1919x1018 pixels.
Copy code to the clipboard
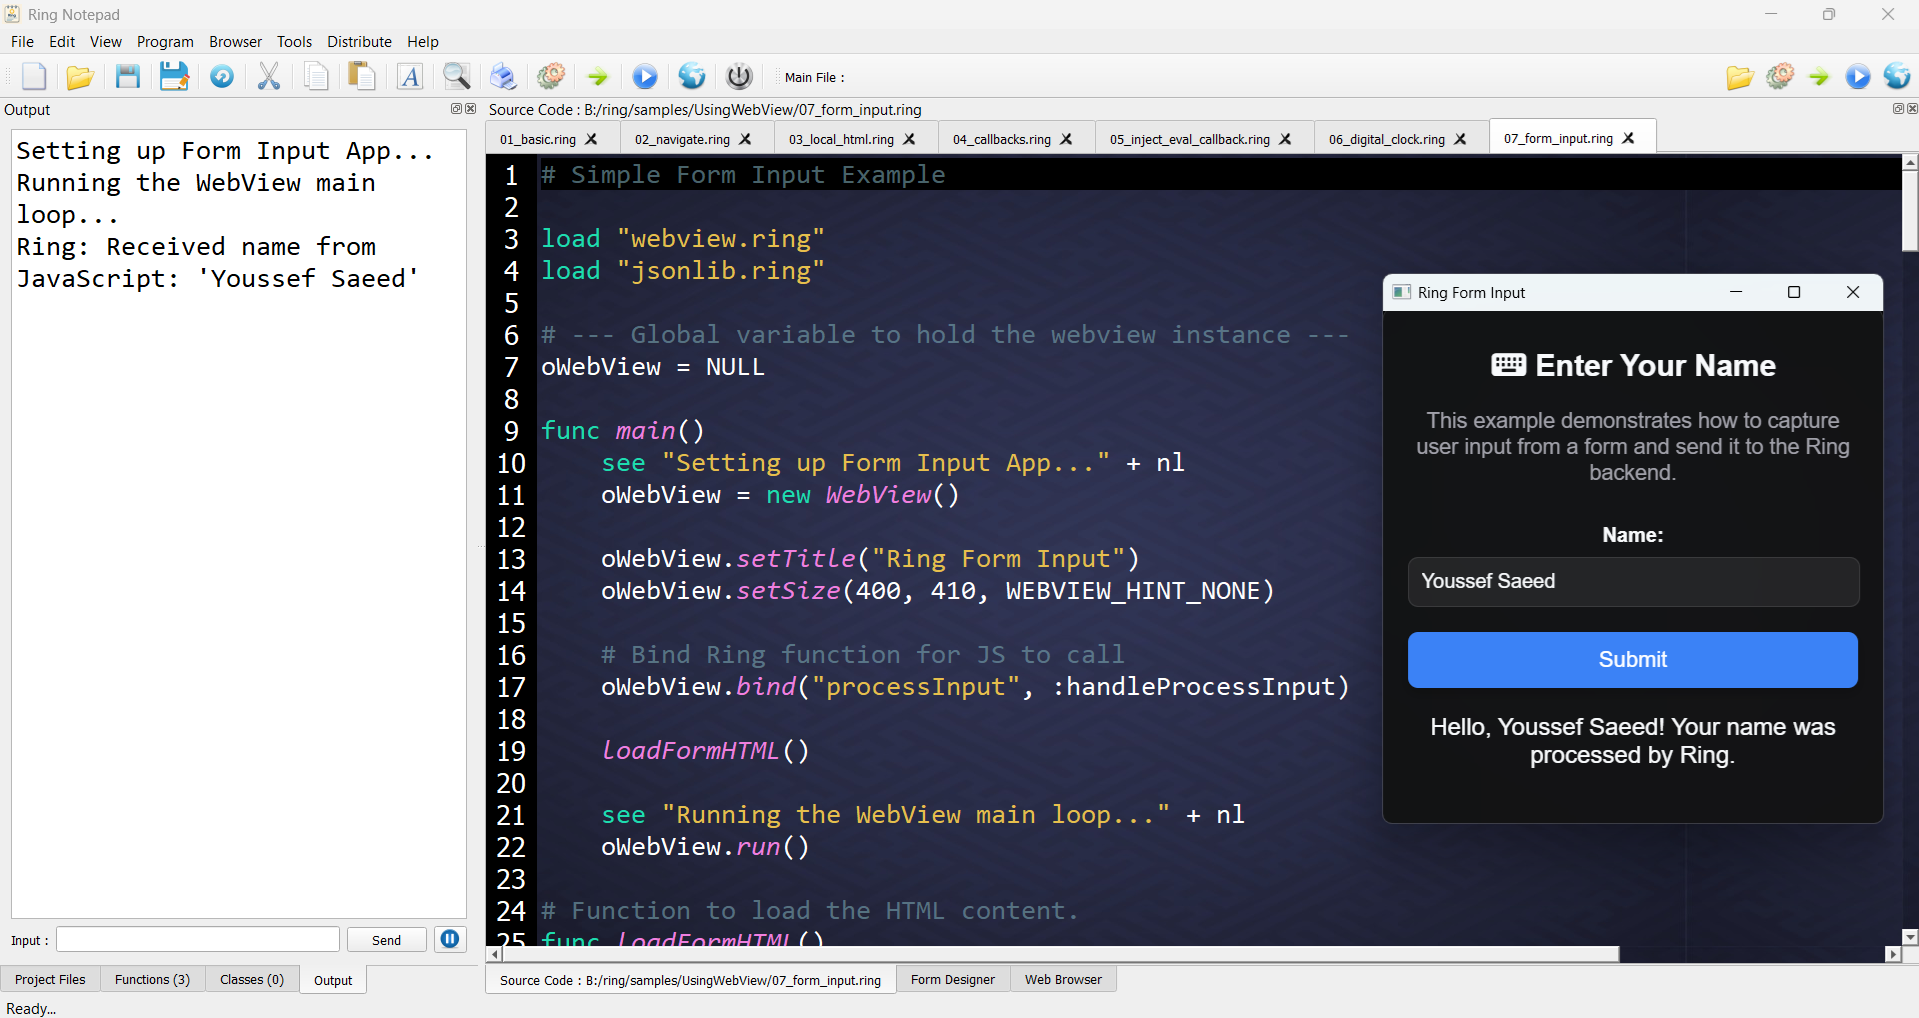pos(316,76)
